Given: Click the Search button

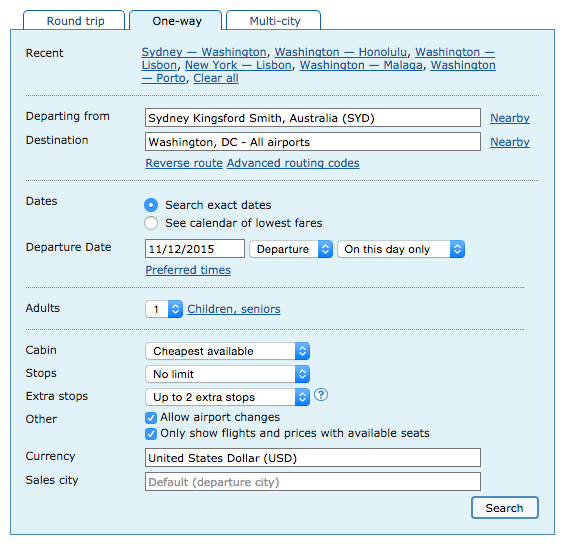Looking at the screenshot, I should [505, 508].
